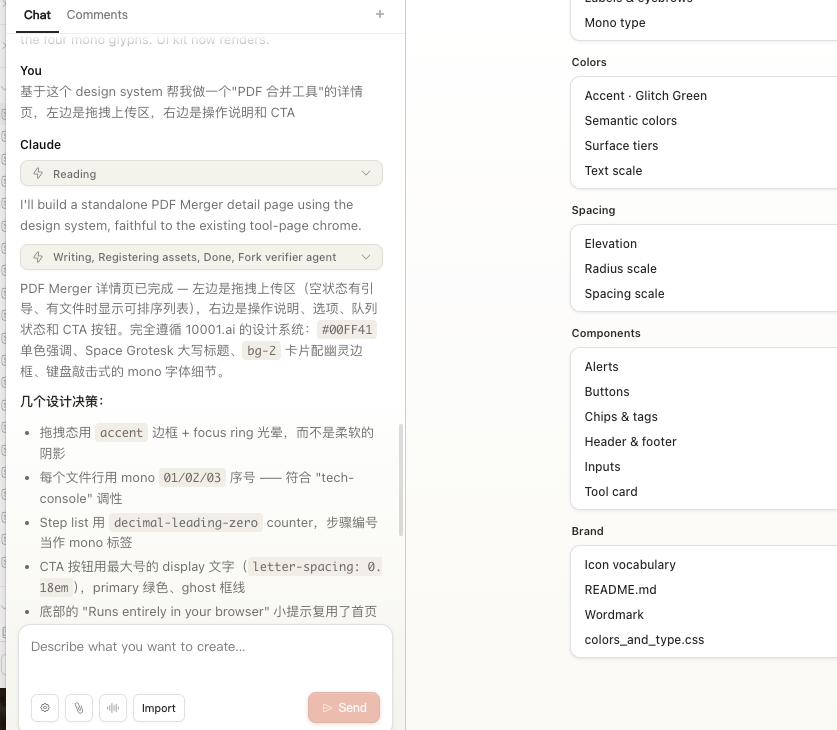
Task: Click the bg-2 code chip
Action: coord(262,350)
